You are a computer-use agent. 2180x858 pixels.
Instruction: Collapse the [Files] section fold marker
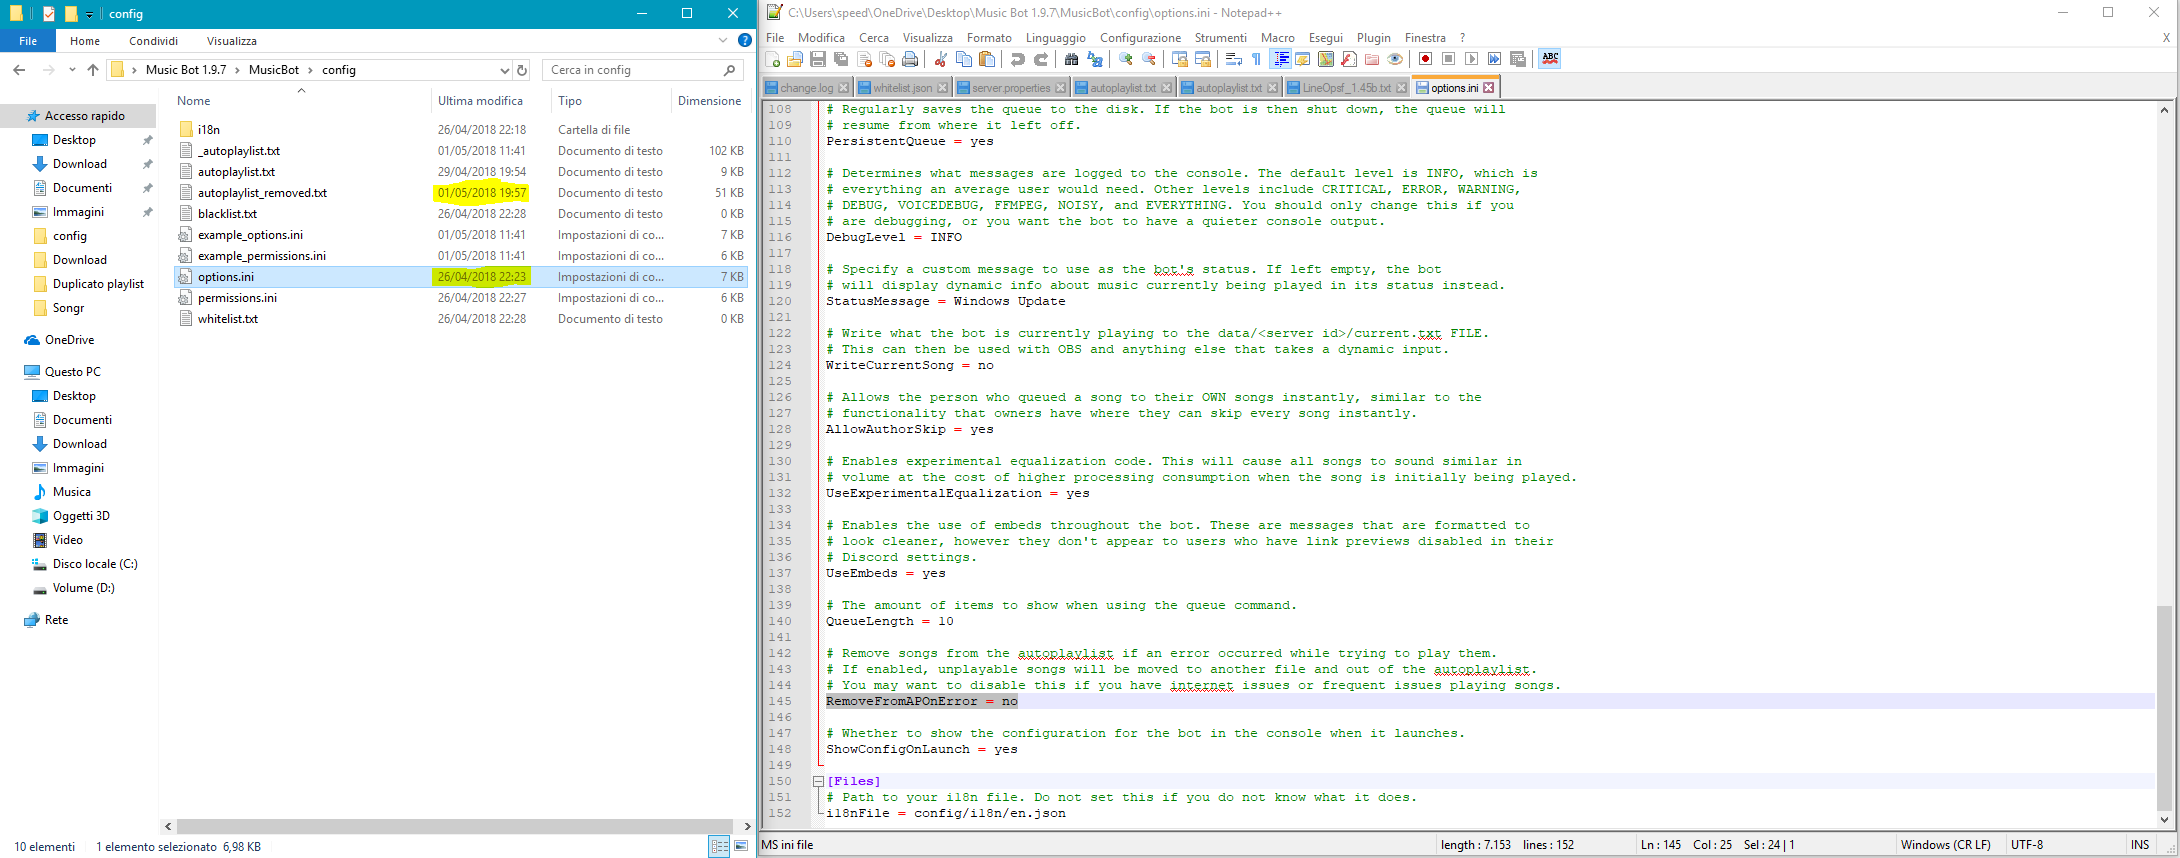tap(818, 781)
